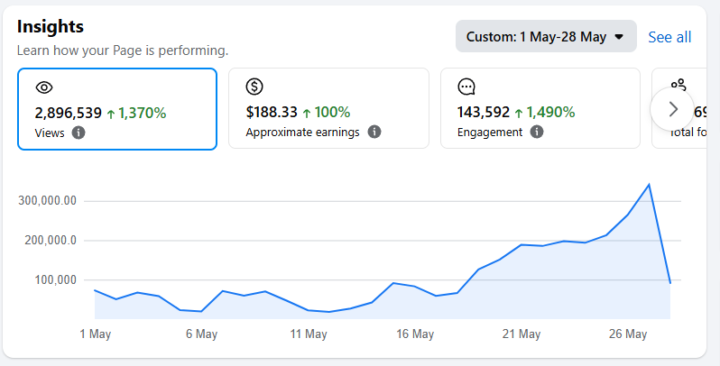Image resolution: width=720 pixels, height=366 pixels.
Task: Click the 6 May x-axis label
Action: [202, 334]
